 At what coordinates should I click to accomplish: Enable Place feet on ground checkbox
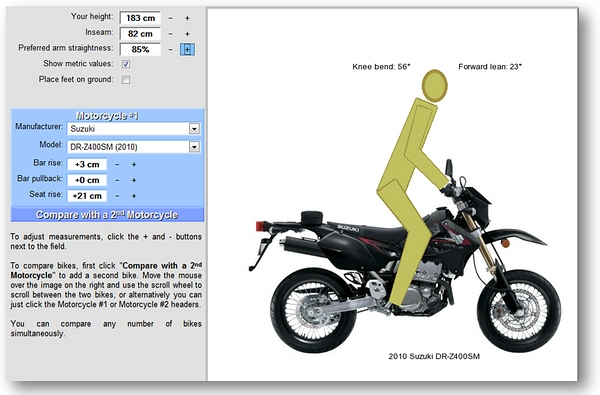[x=126, y=80]
